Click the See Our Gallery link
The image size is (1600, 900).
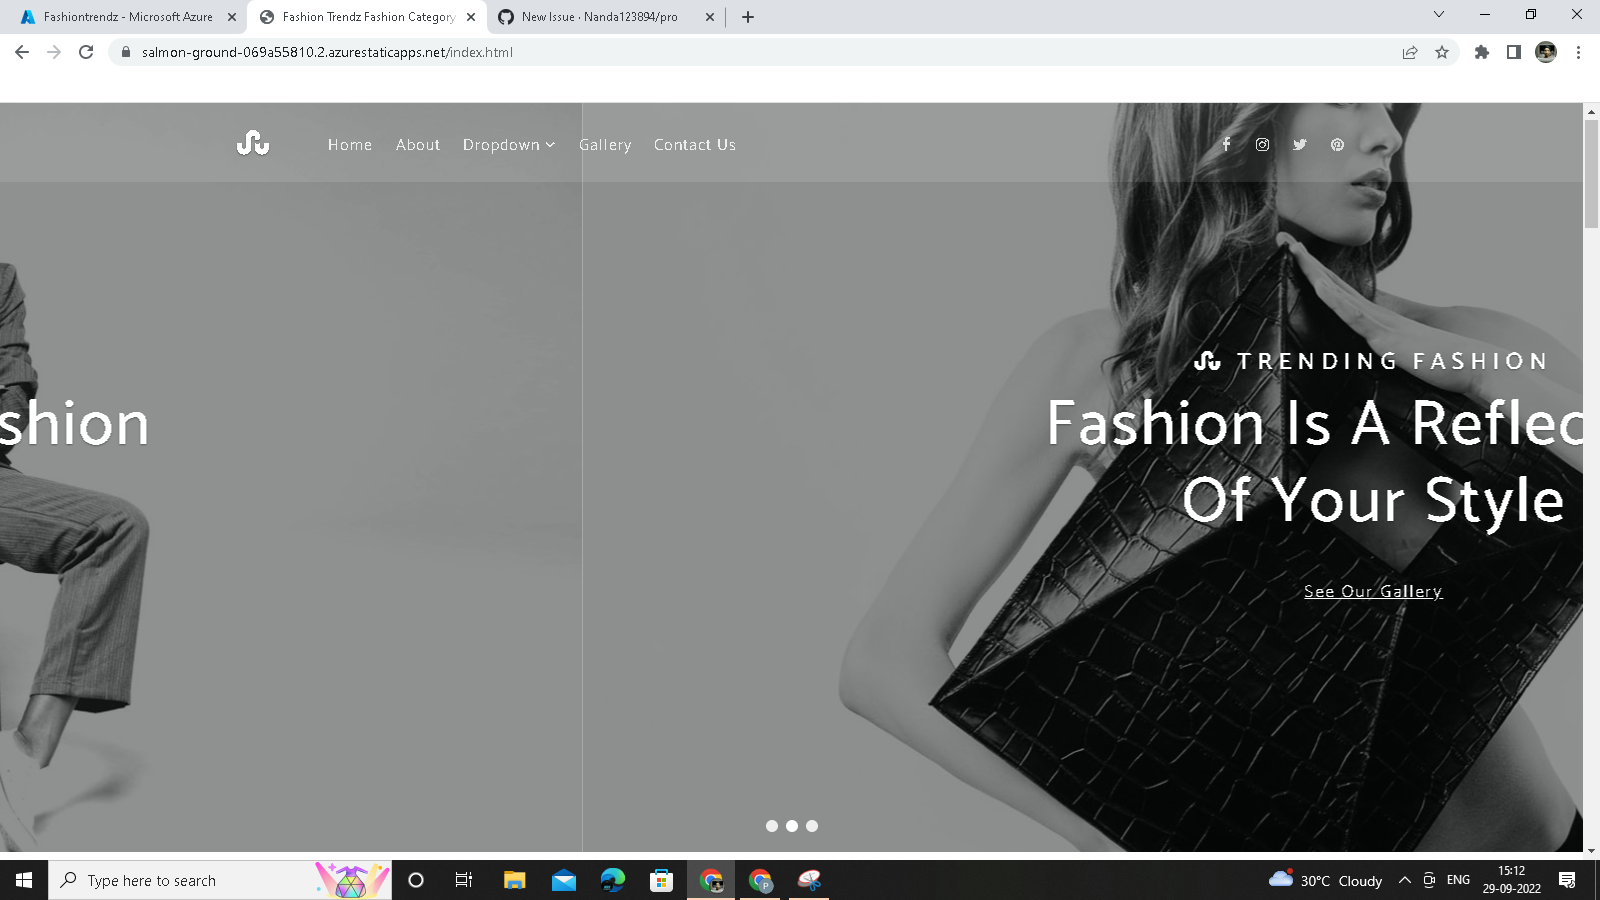click(x=1374, y=591)
